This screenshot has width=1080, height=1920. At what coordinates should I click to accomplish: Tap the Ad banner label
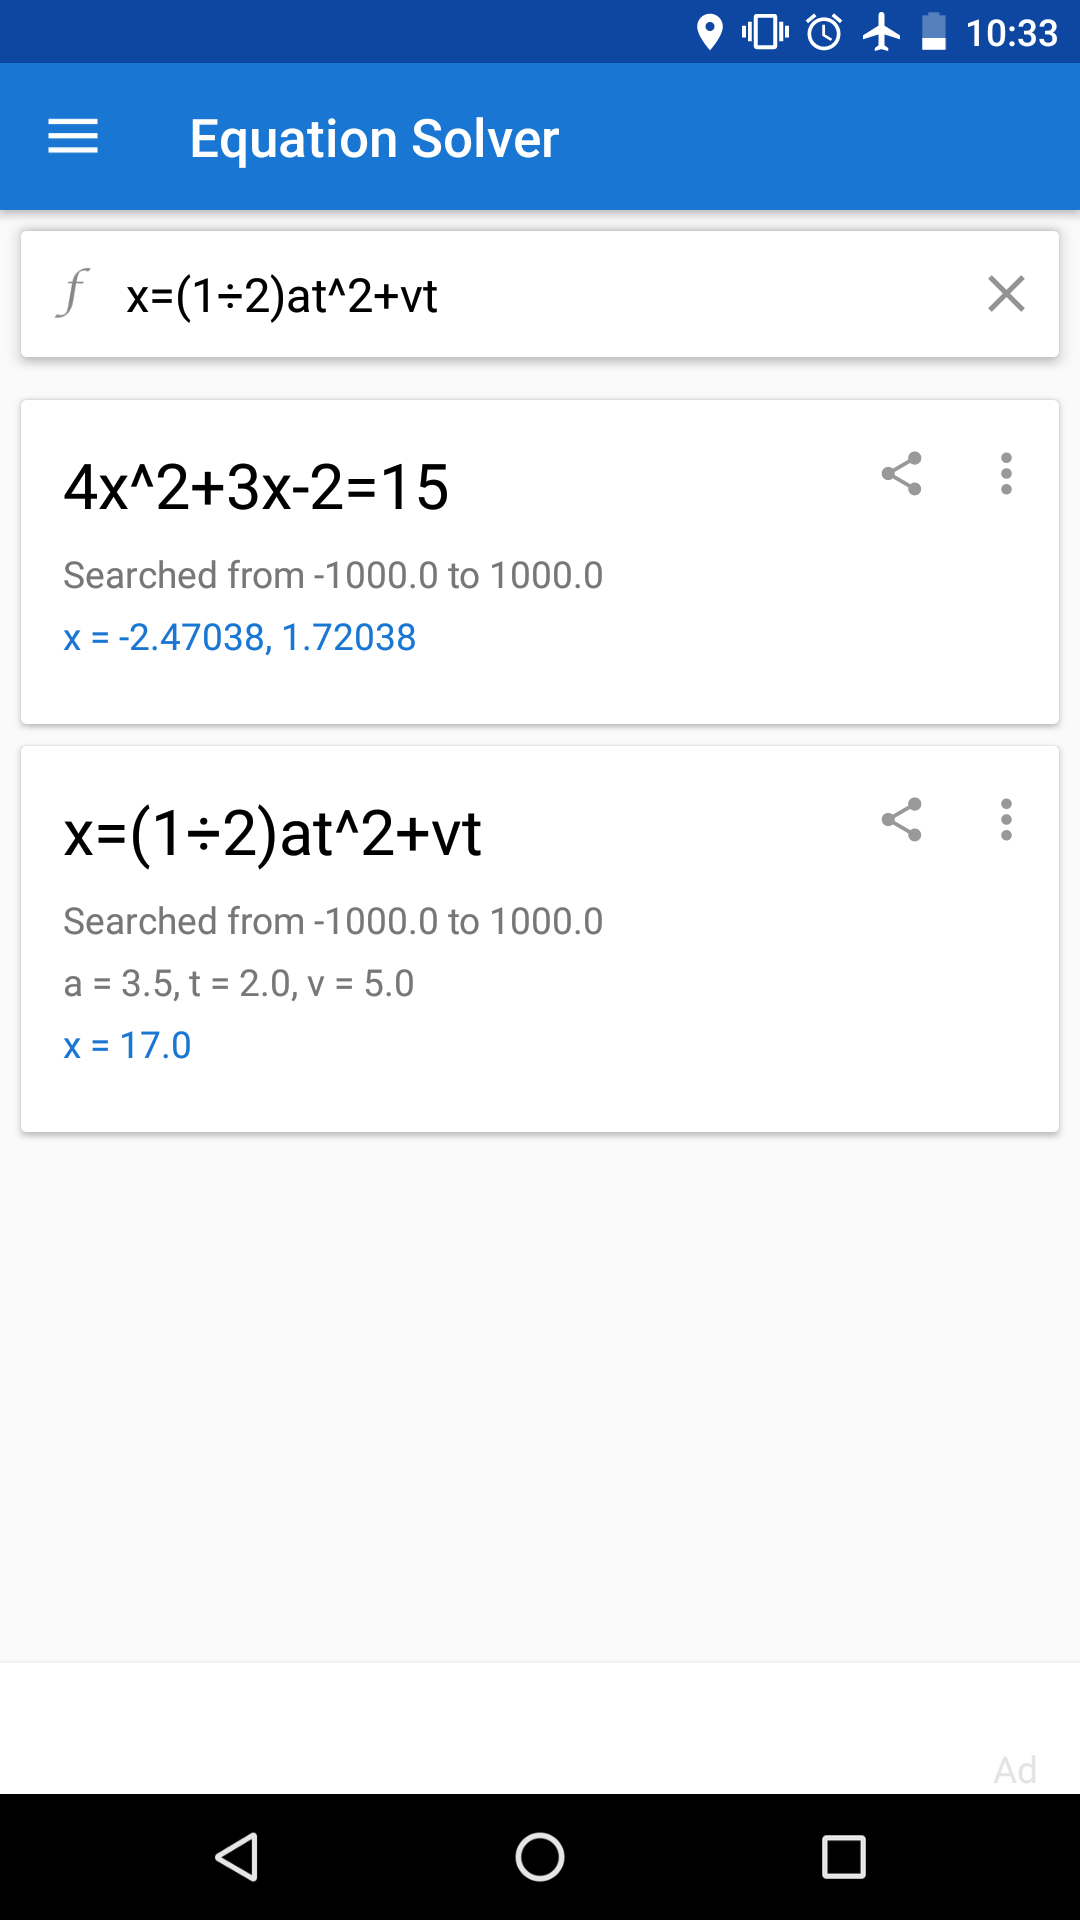pyautogui.click(x=1015, y=1770)
